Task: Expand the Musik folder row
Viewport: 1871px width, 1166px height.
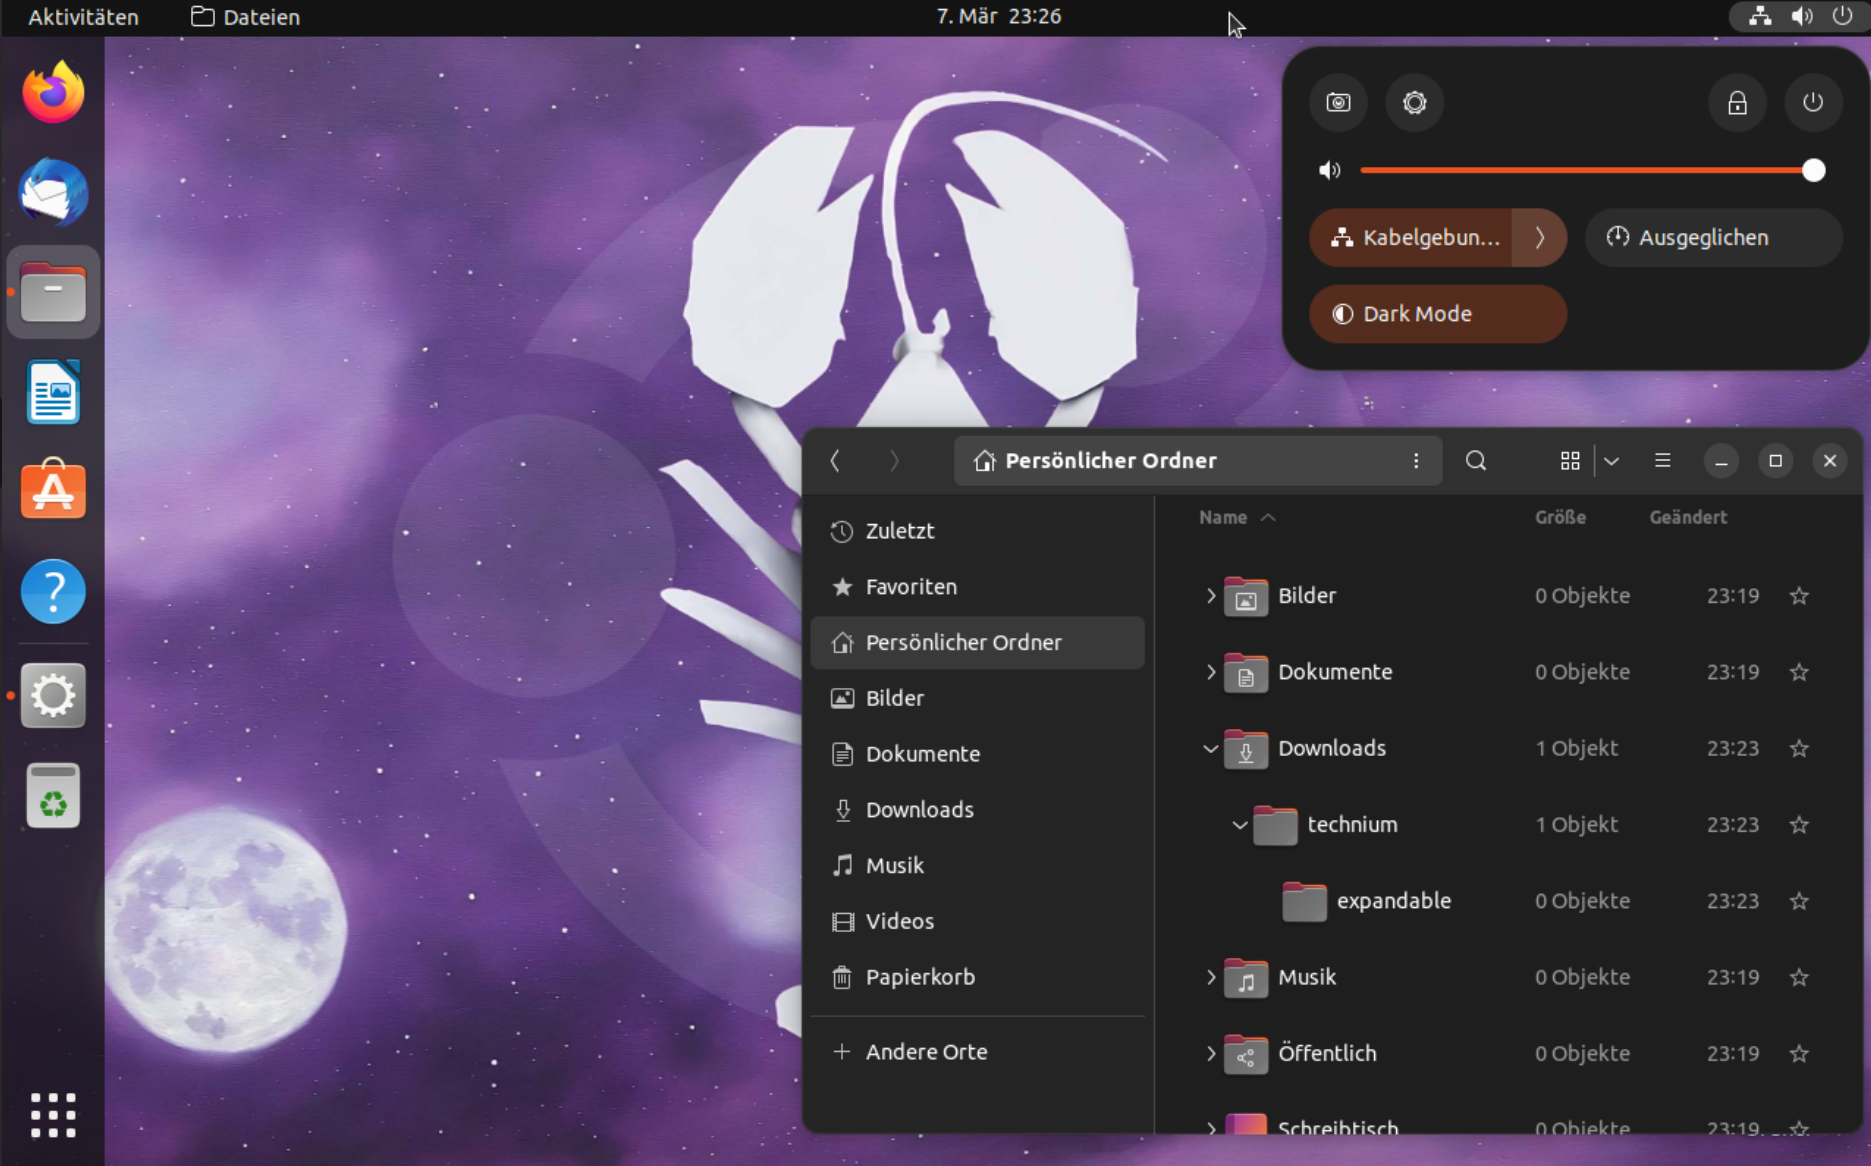Action: [x=1210, y=977]
